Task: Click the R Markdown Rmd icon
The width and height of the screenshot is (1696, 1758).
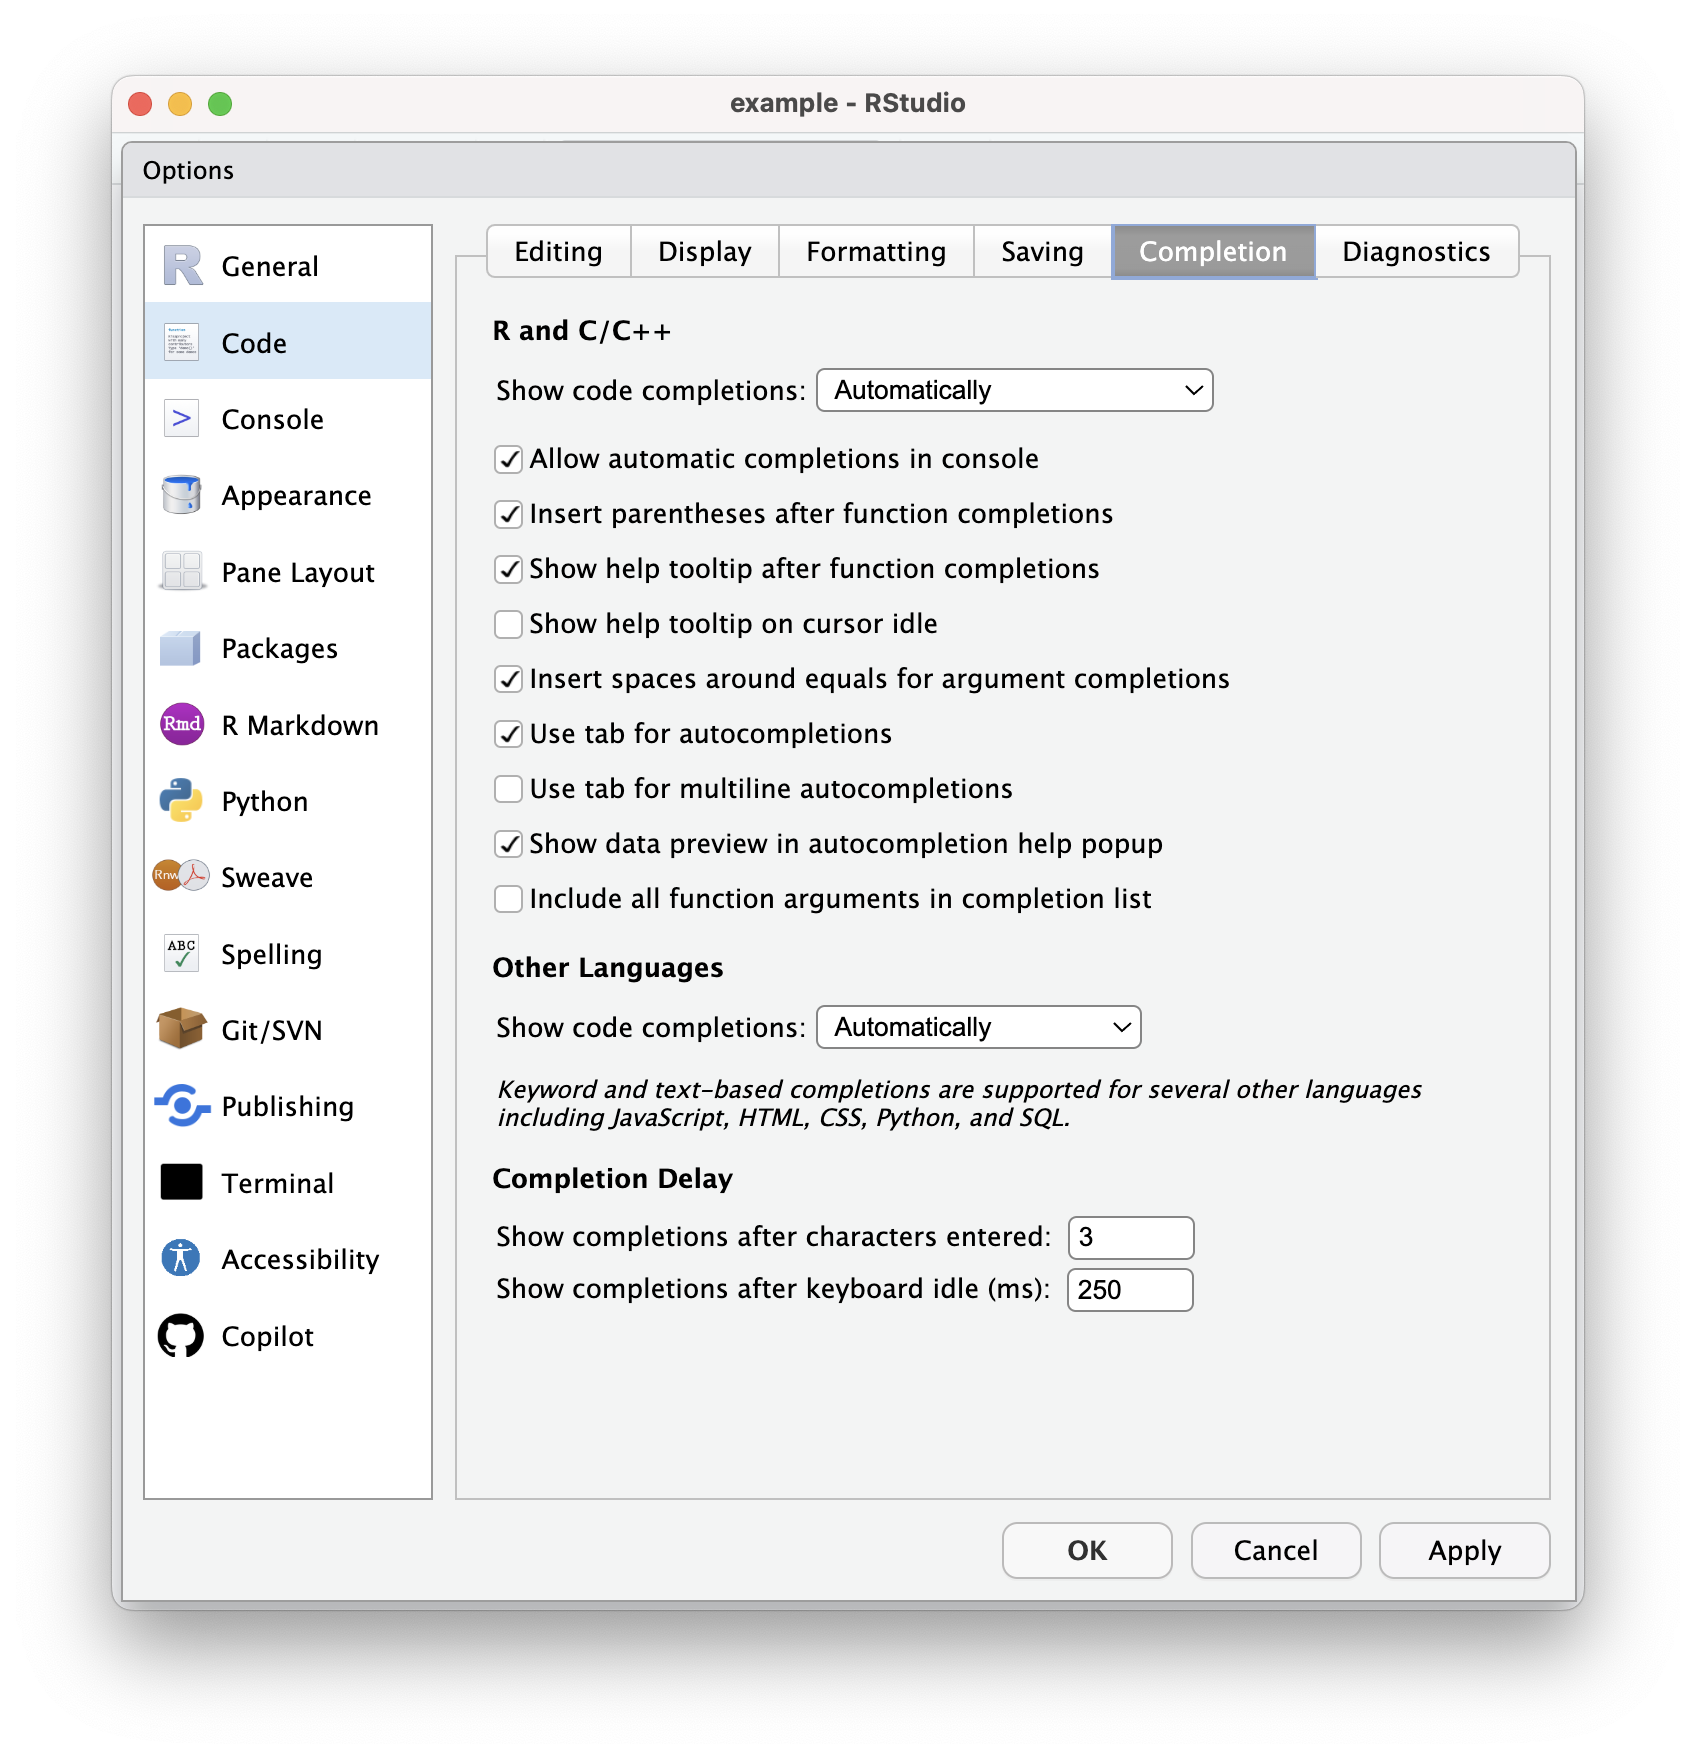Action: [181, 724]
